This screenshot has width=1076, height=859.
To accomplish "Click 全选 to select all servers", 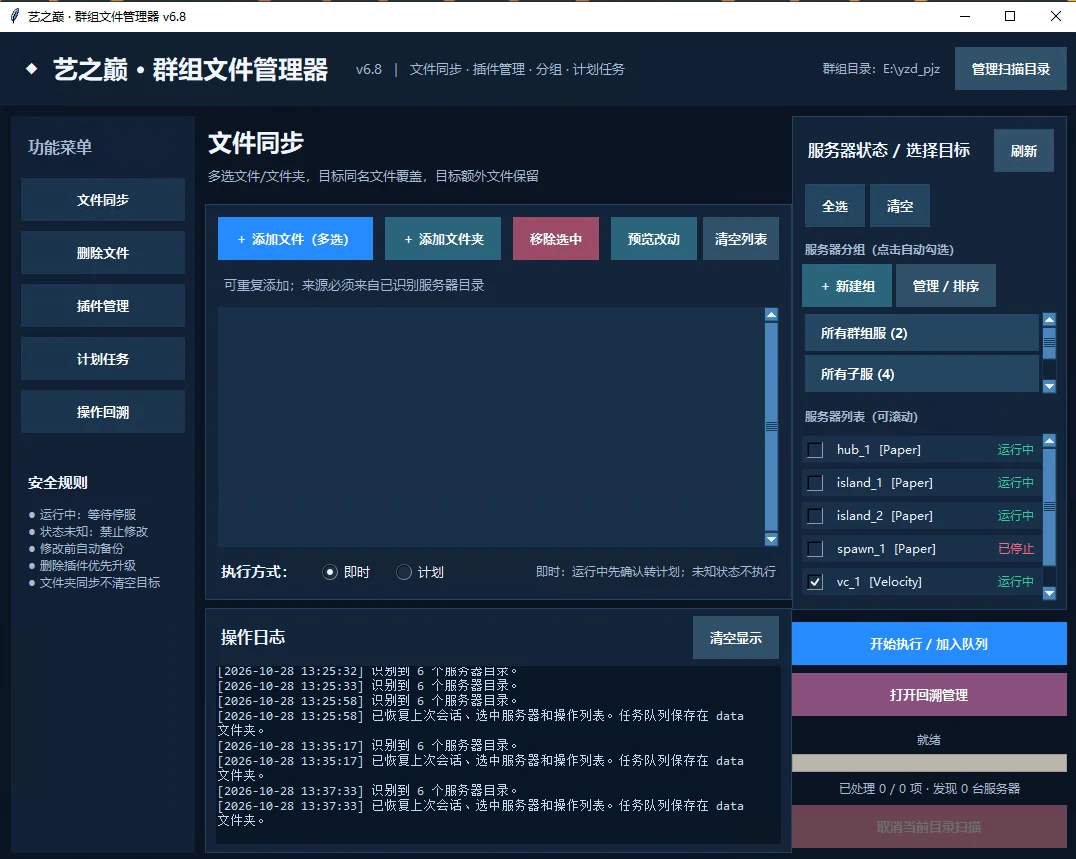I will (834, 206).
